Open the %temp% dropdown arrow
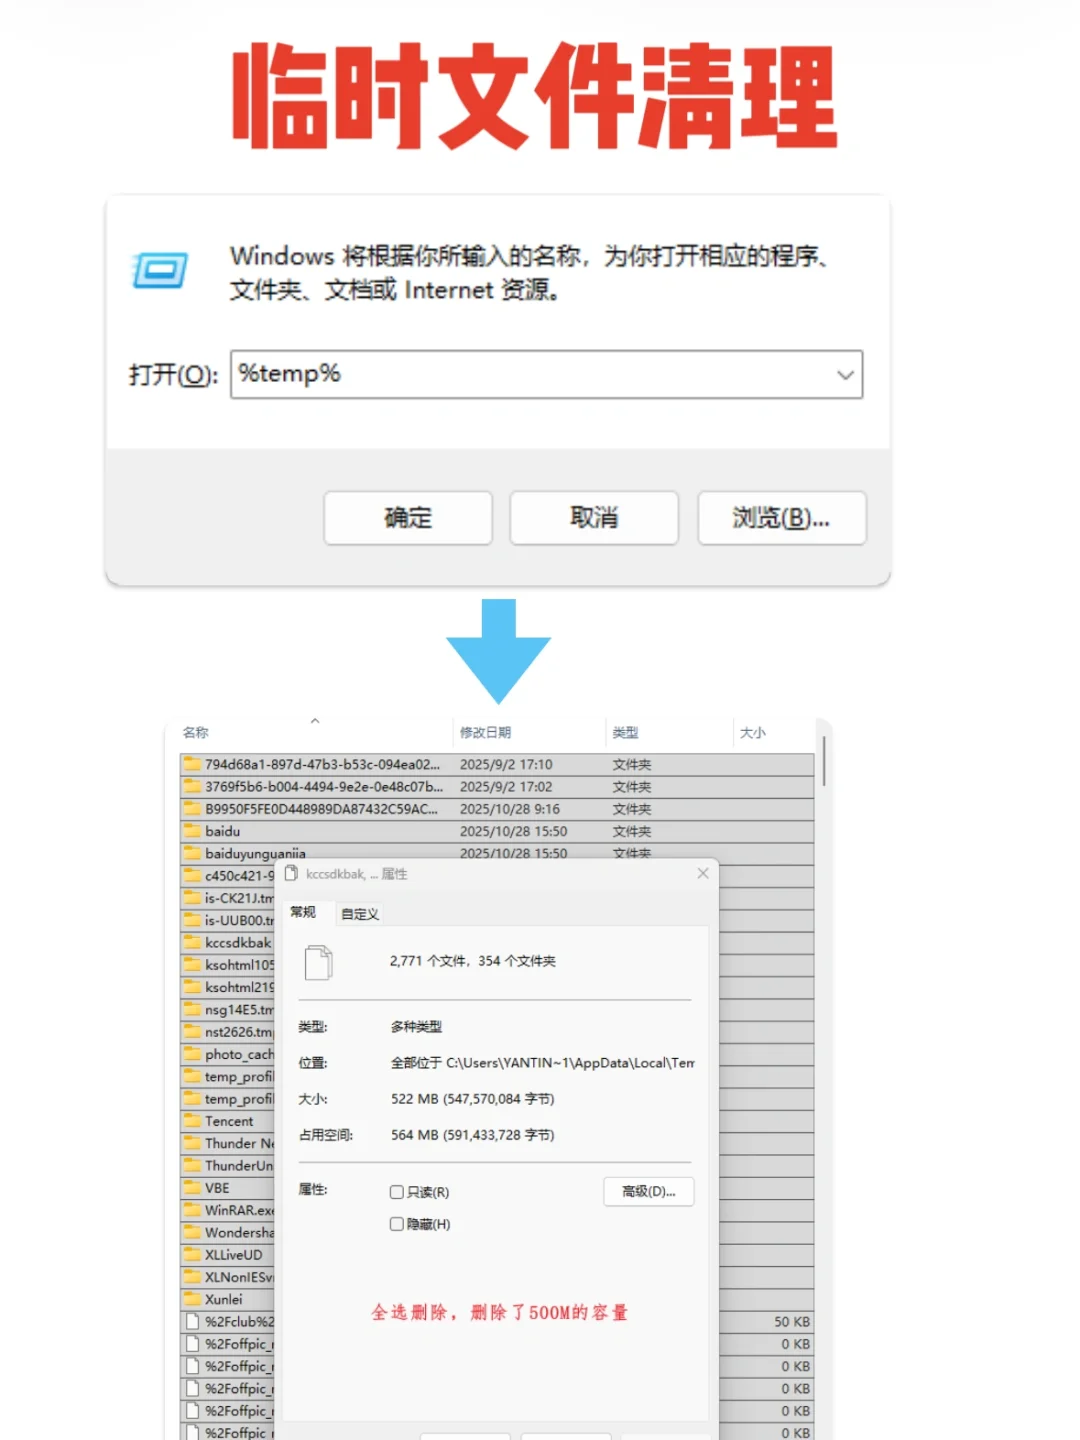1080x1440 pixels. point(845,375)
